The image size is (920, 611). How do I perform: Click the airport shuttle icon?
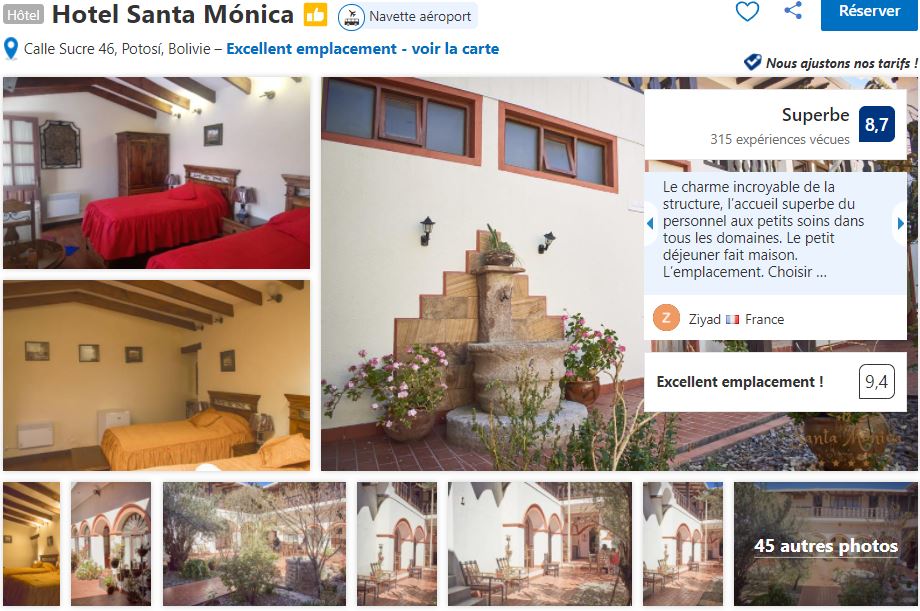[351, 17]
